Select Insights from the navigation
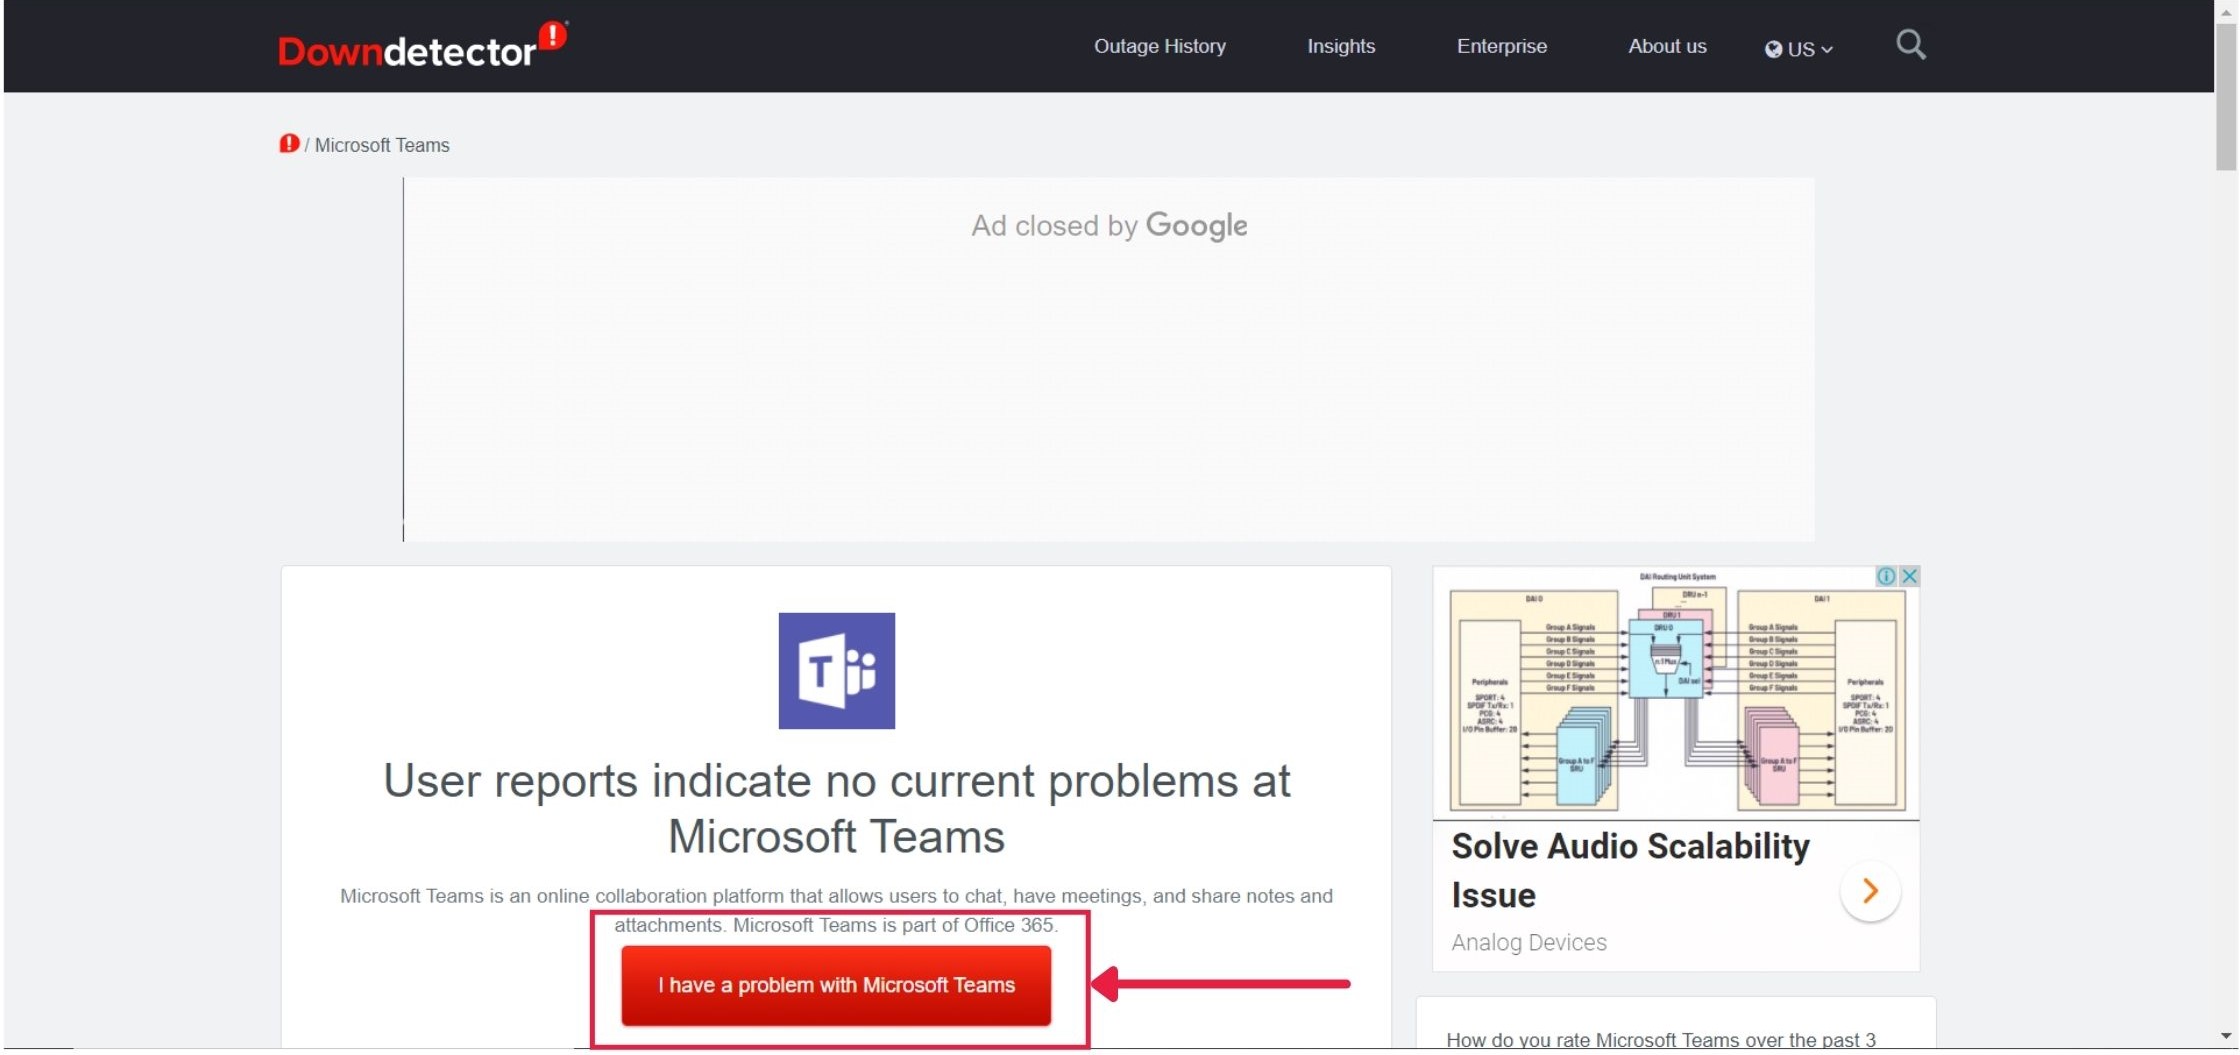 click(x=1341, y=46)
